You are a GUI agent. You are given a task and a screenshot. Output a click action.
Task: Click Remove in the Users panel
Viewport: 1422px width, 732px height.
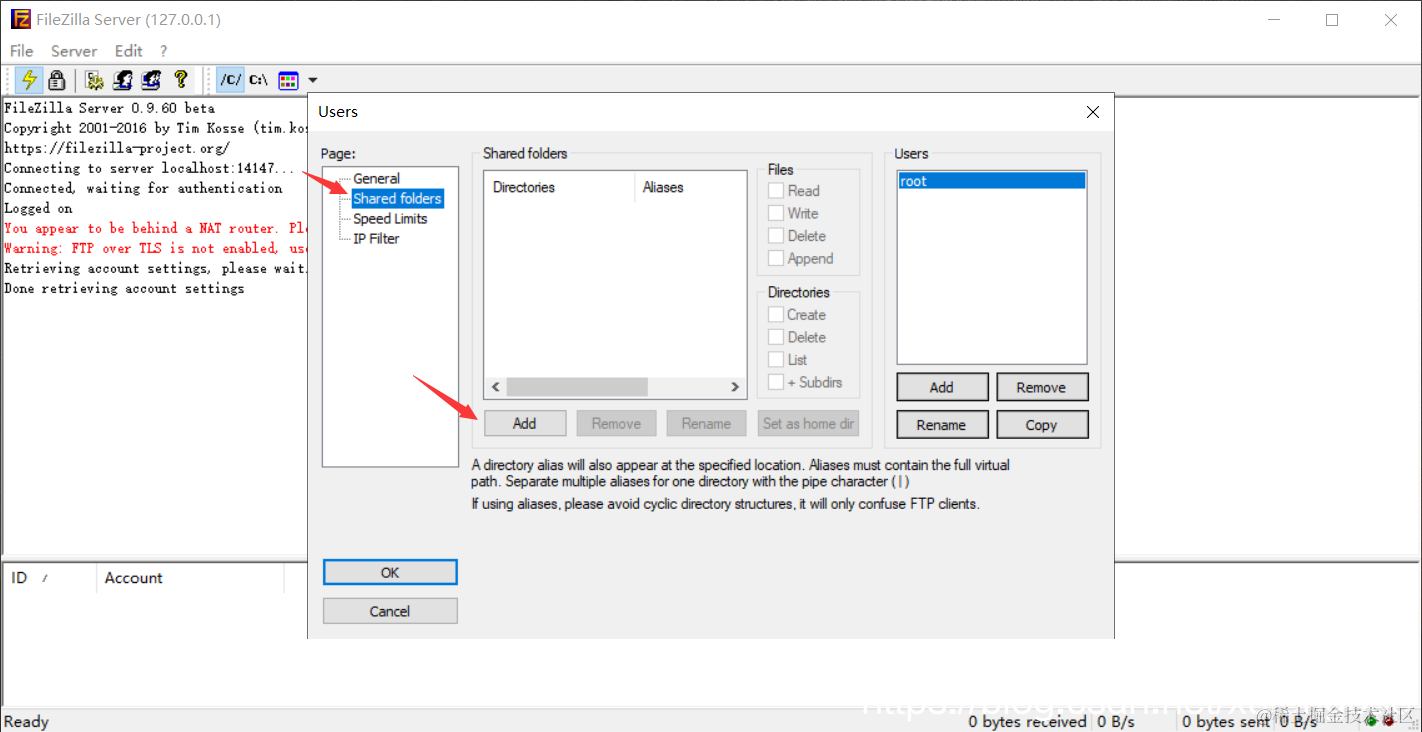pos(1042,387)
